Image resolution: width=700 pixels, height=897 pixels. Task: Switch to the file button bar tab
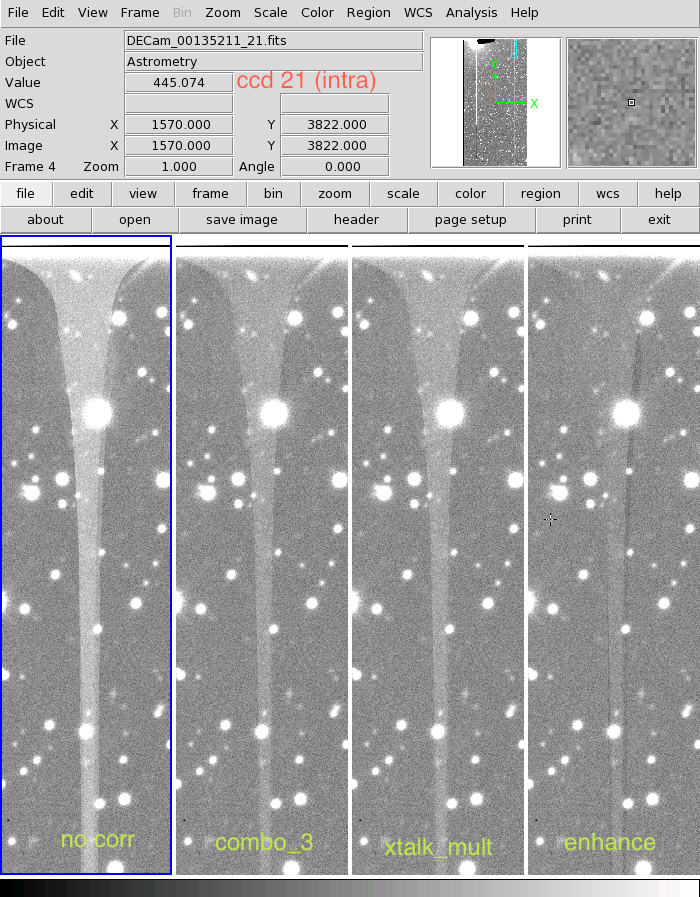pyautogui.click(x=25, y=194)
